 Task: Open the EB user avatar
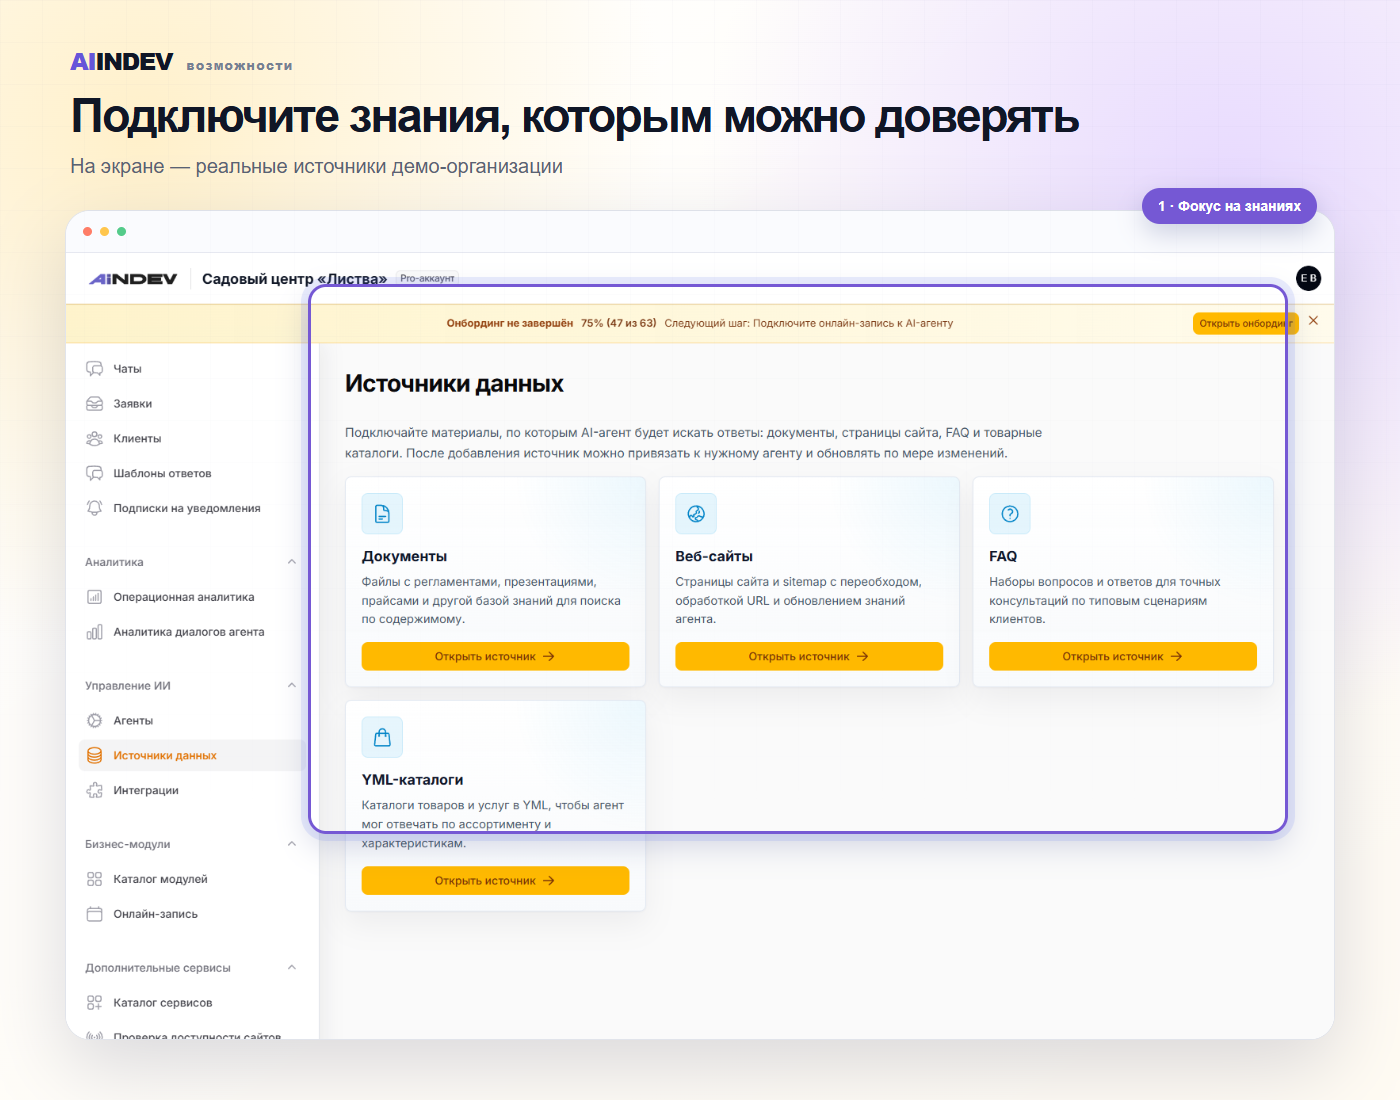click(x=1308, y=278)
